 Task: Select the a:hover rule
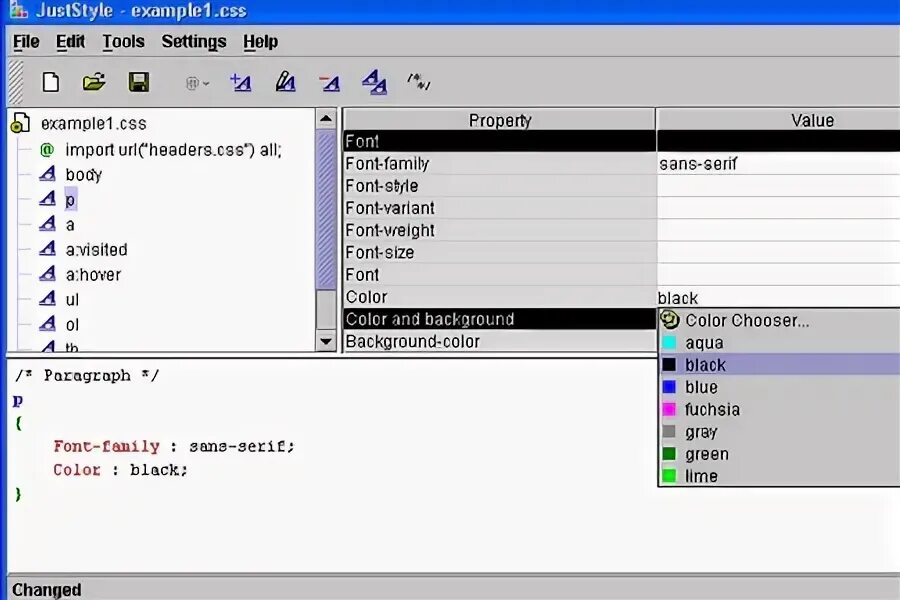(x=93, y=274)
